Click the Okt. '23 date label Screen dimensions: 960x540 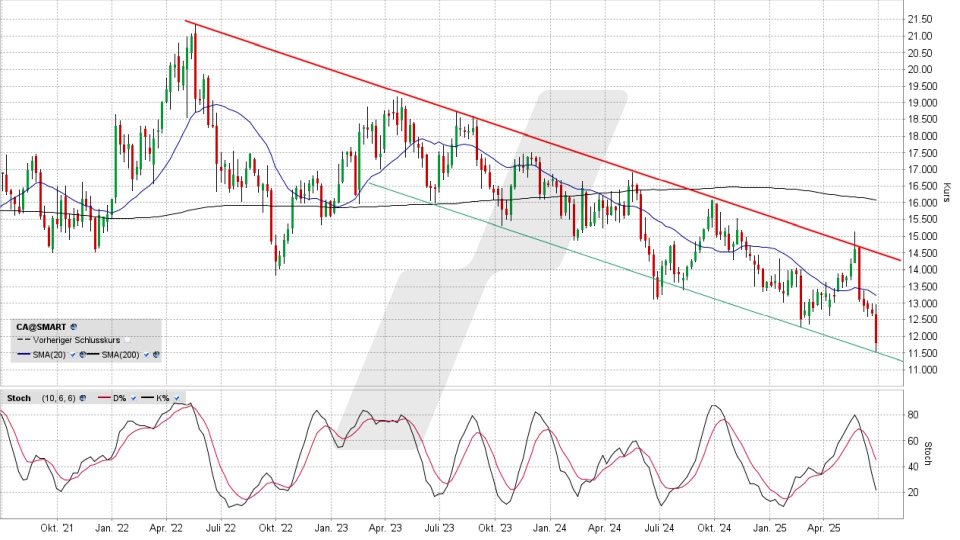(495, 528)
